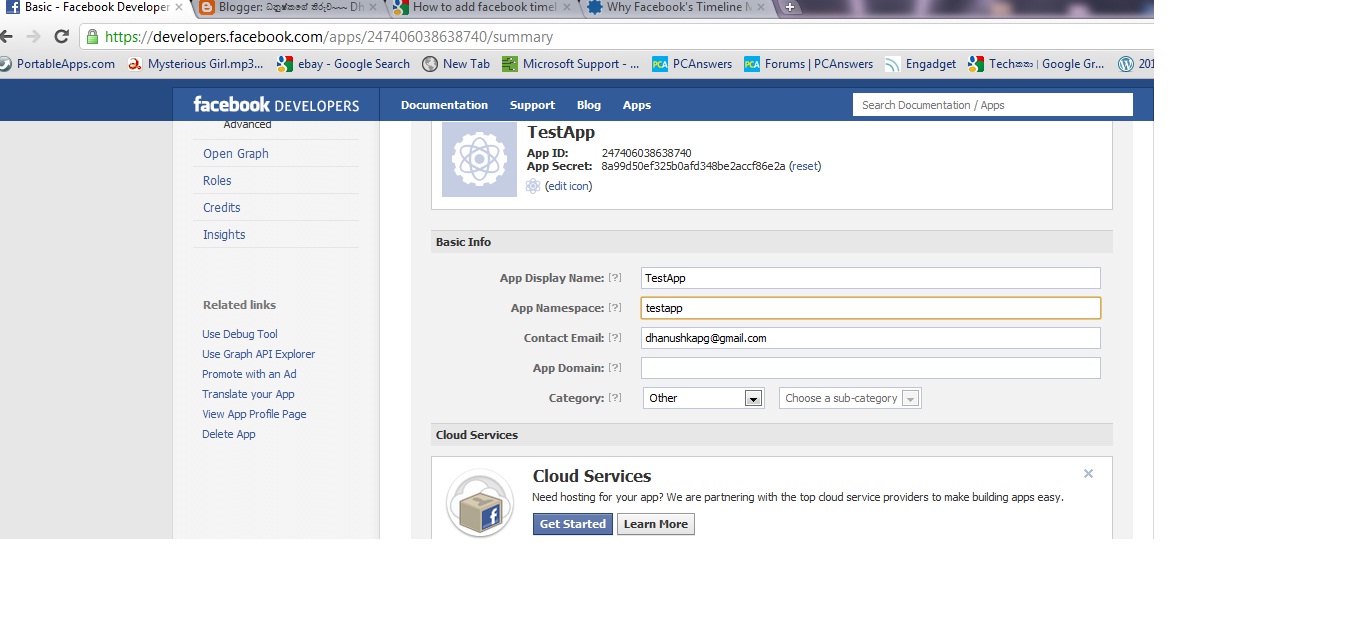Click the Advanced sidebar item

(x=247, y=125)
